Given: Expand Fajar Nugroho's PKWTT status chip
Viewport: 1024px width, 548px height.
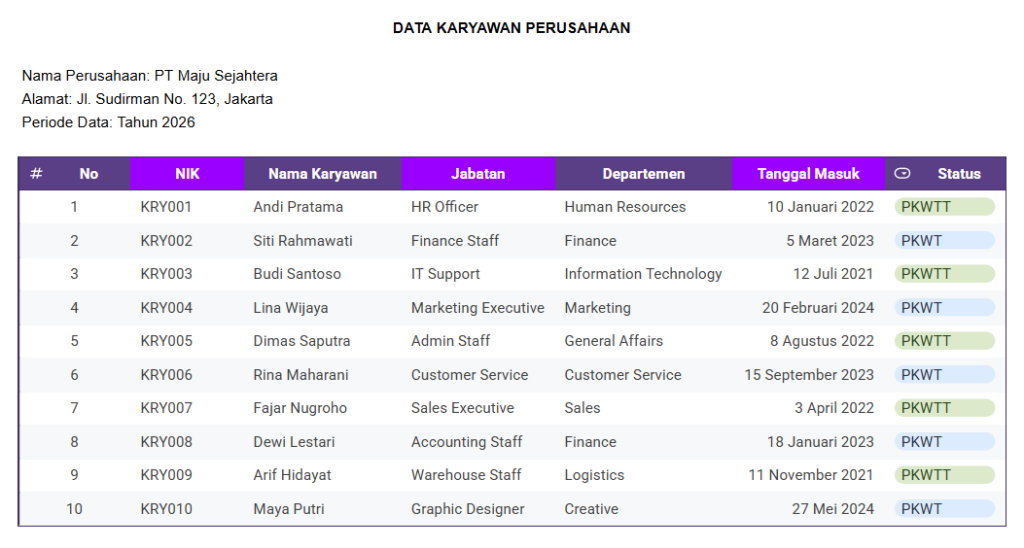Looking at the screenshot, I should pos(944,408).
